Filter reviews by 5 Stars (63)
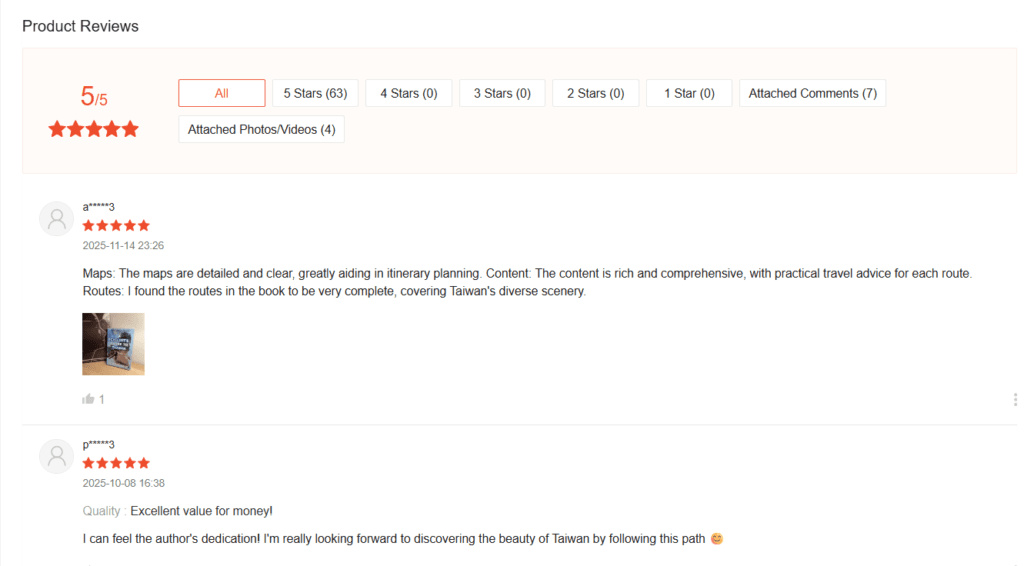This screenshot has height=566, width=1024. pos(315,93)
